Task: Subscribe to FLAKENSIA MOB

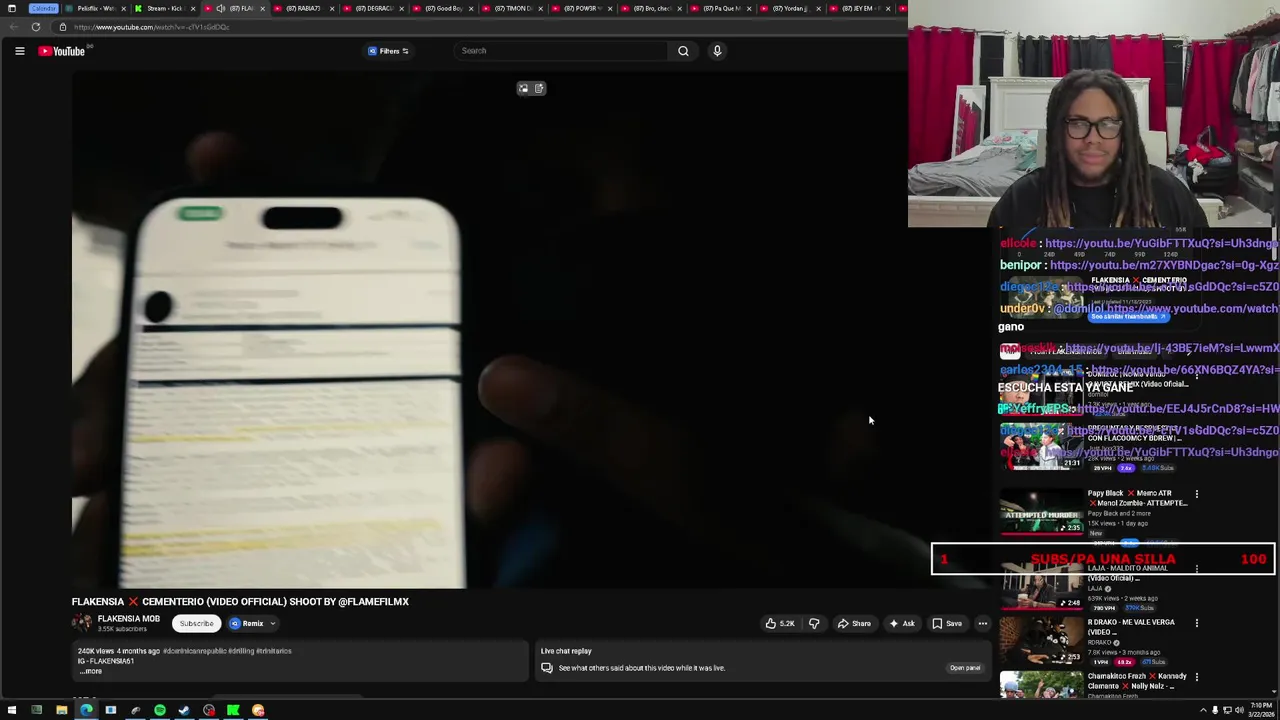Action: click(196, 623)
